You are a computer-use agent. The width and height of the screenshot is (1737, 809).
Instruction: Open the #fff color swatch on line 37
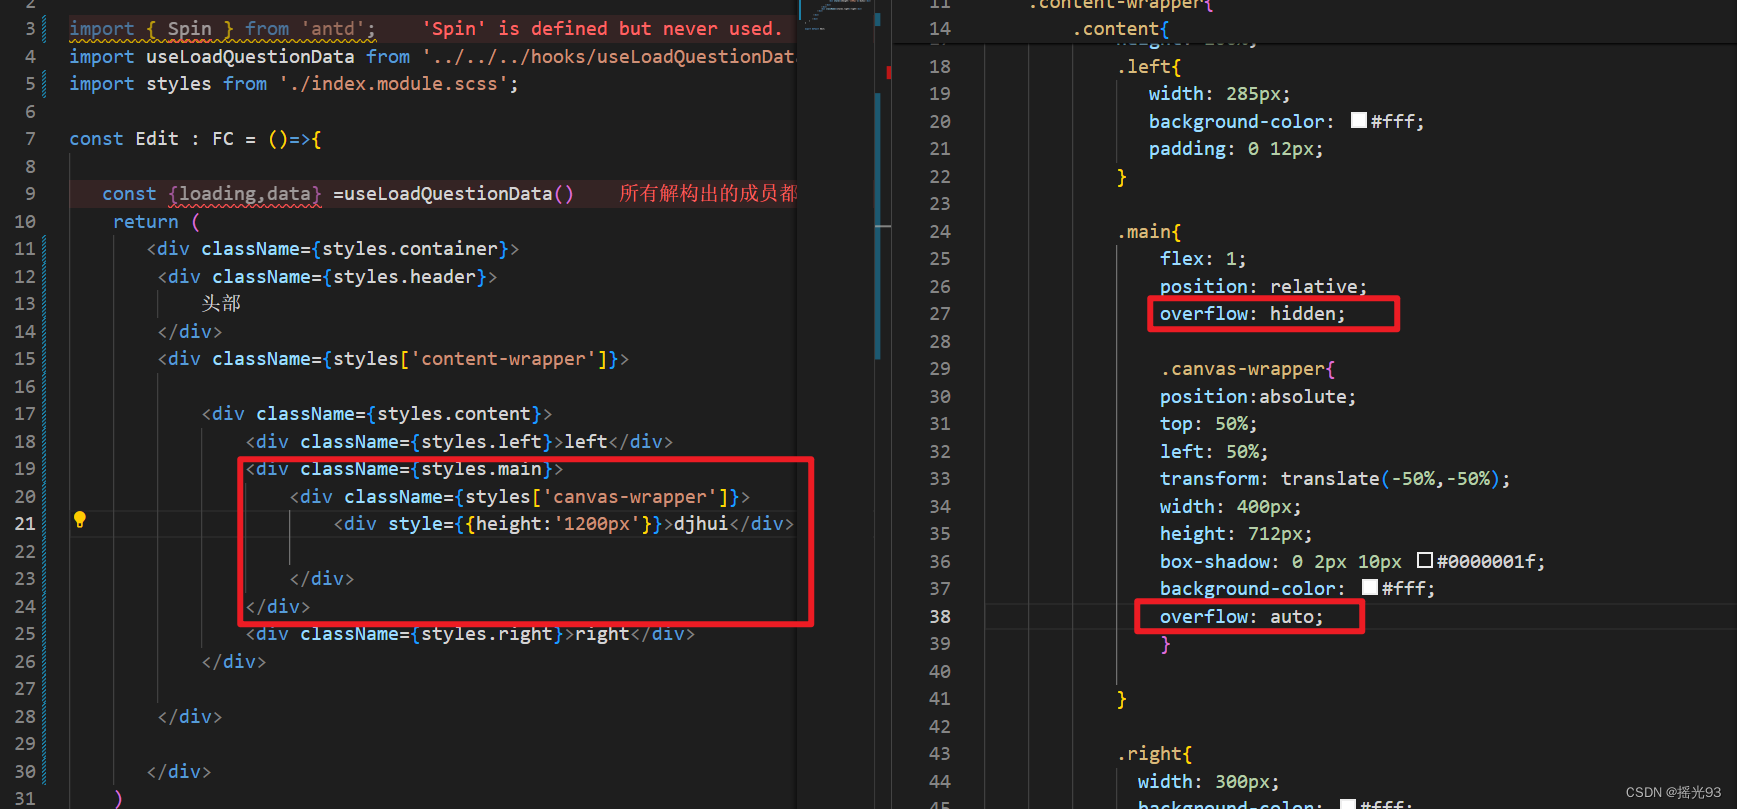pos(1370,587)
